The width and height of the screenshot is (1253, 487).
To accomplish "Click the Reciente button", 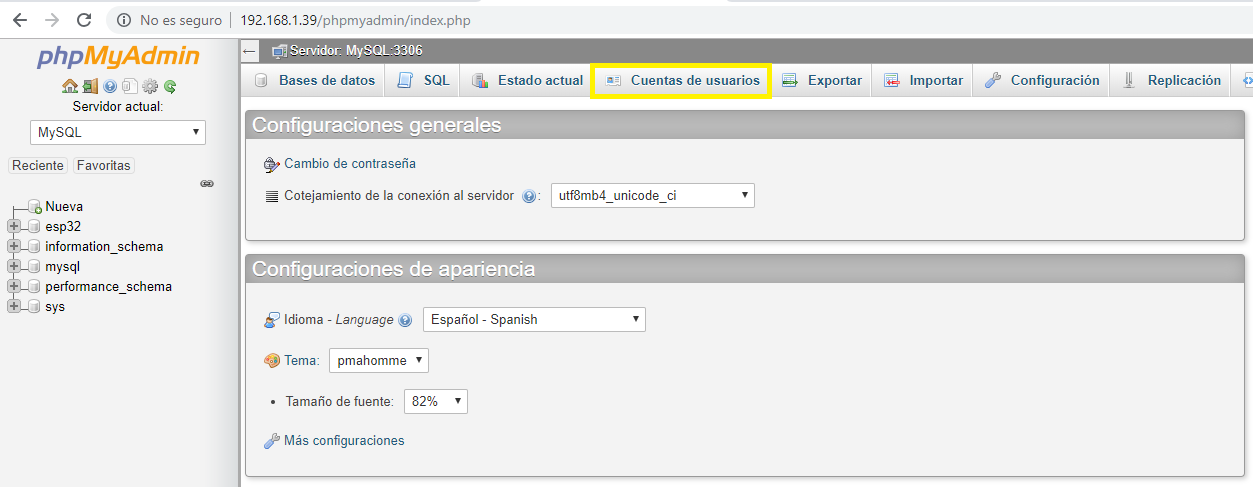I will point(38,166).
